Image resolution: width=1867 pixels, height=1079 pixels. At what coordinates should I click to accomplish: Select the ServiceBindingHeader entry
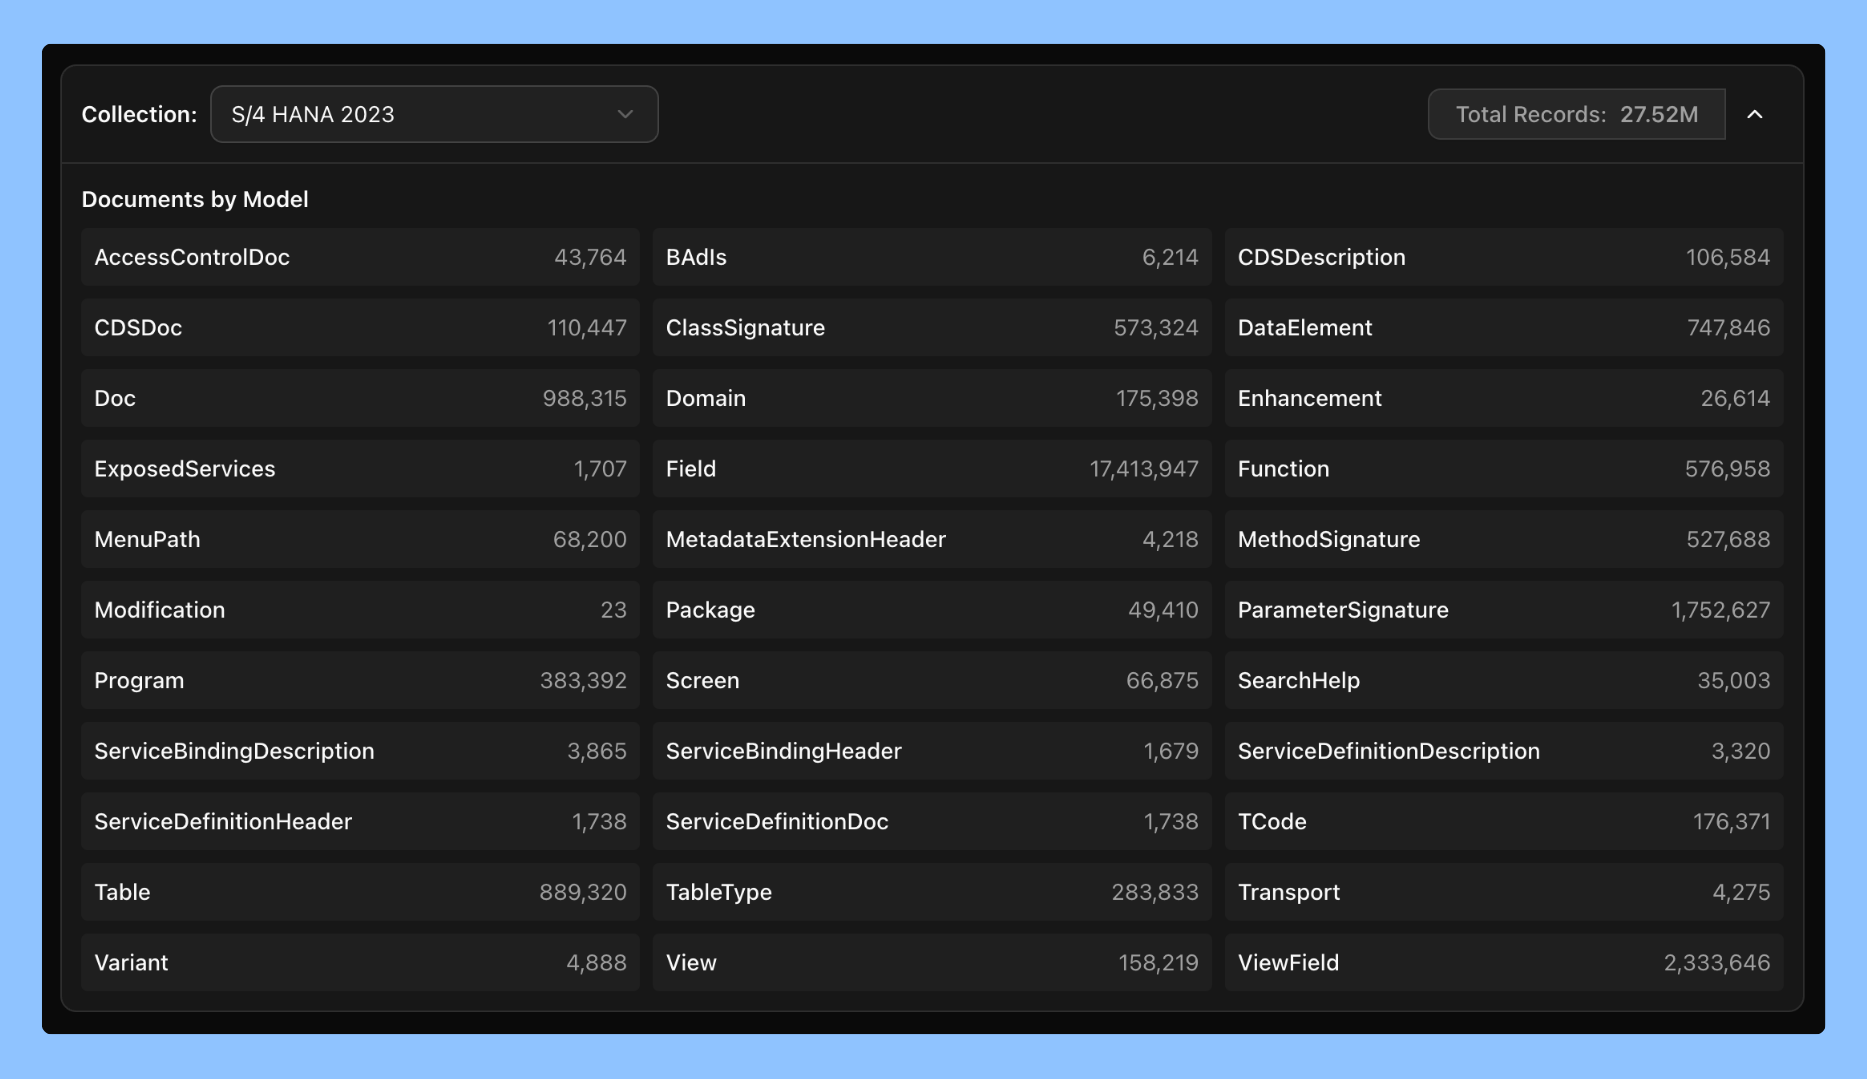[932, 751]
